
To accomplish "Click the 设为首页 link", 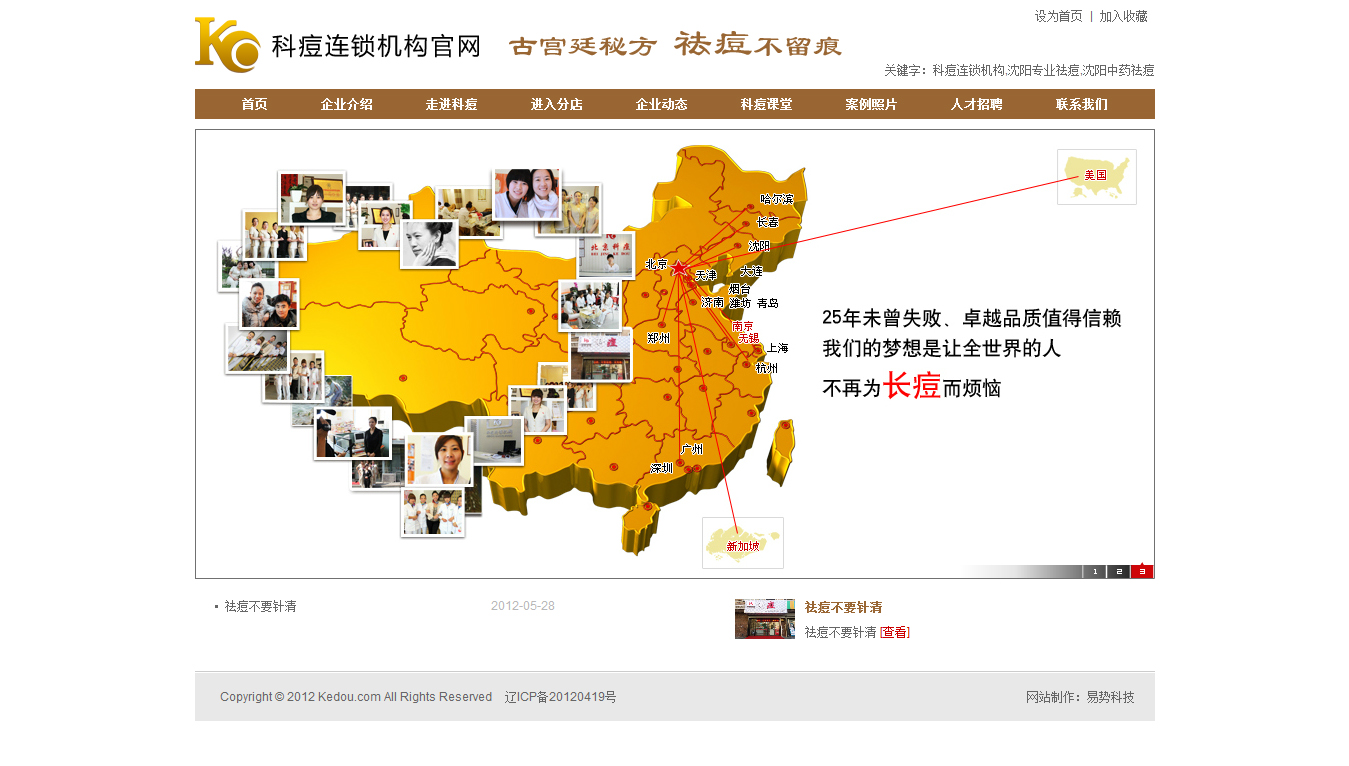I will coord(1058,16).
